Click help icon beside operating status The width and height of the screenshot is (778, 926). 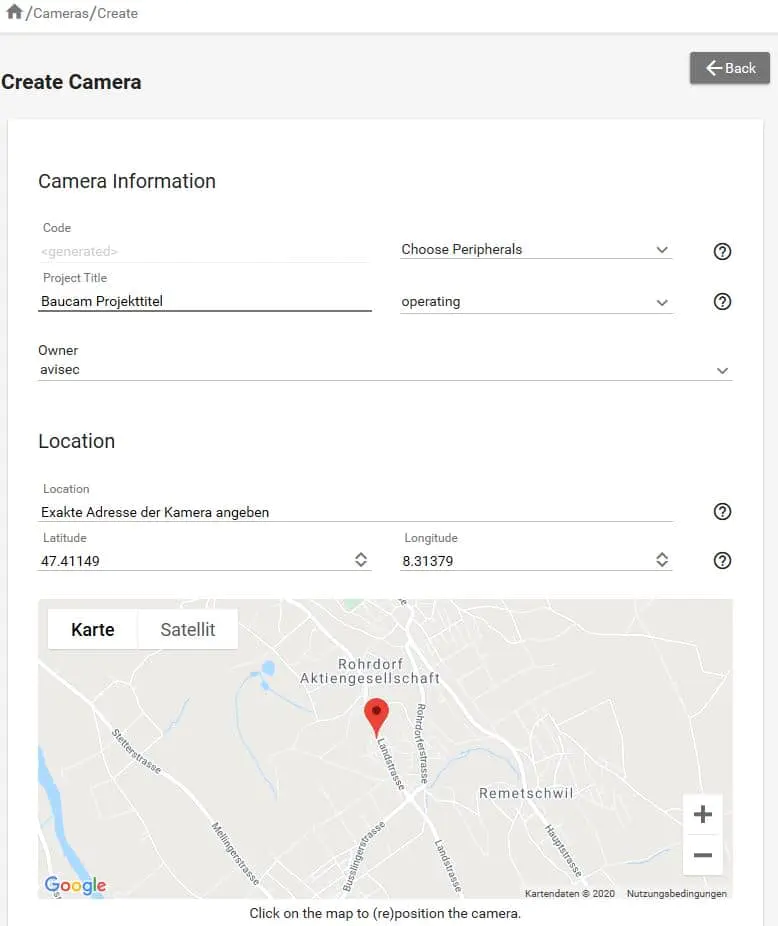tap(722, 302)
